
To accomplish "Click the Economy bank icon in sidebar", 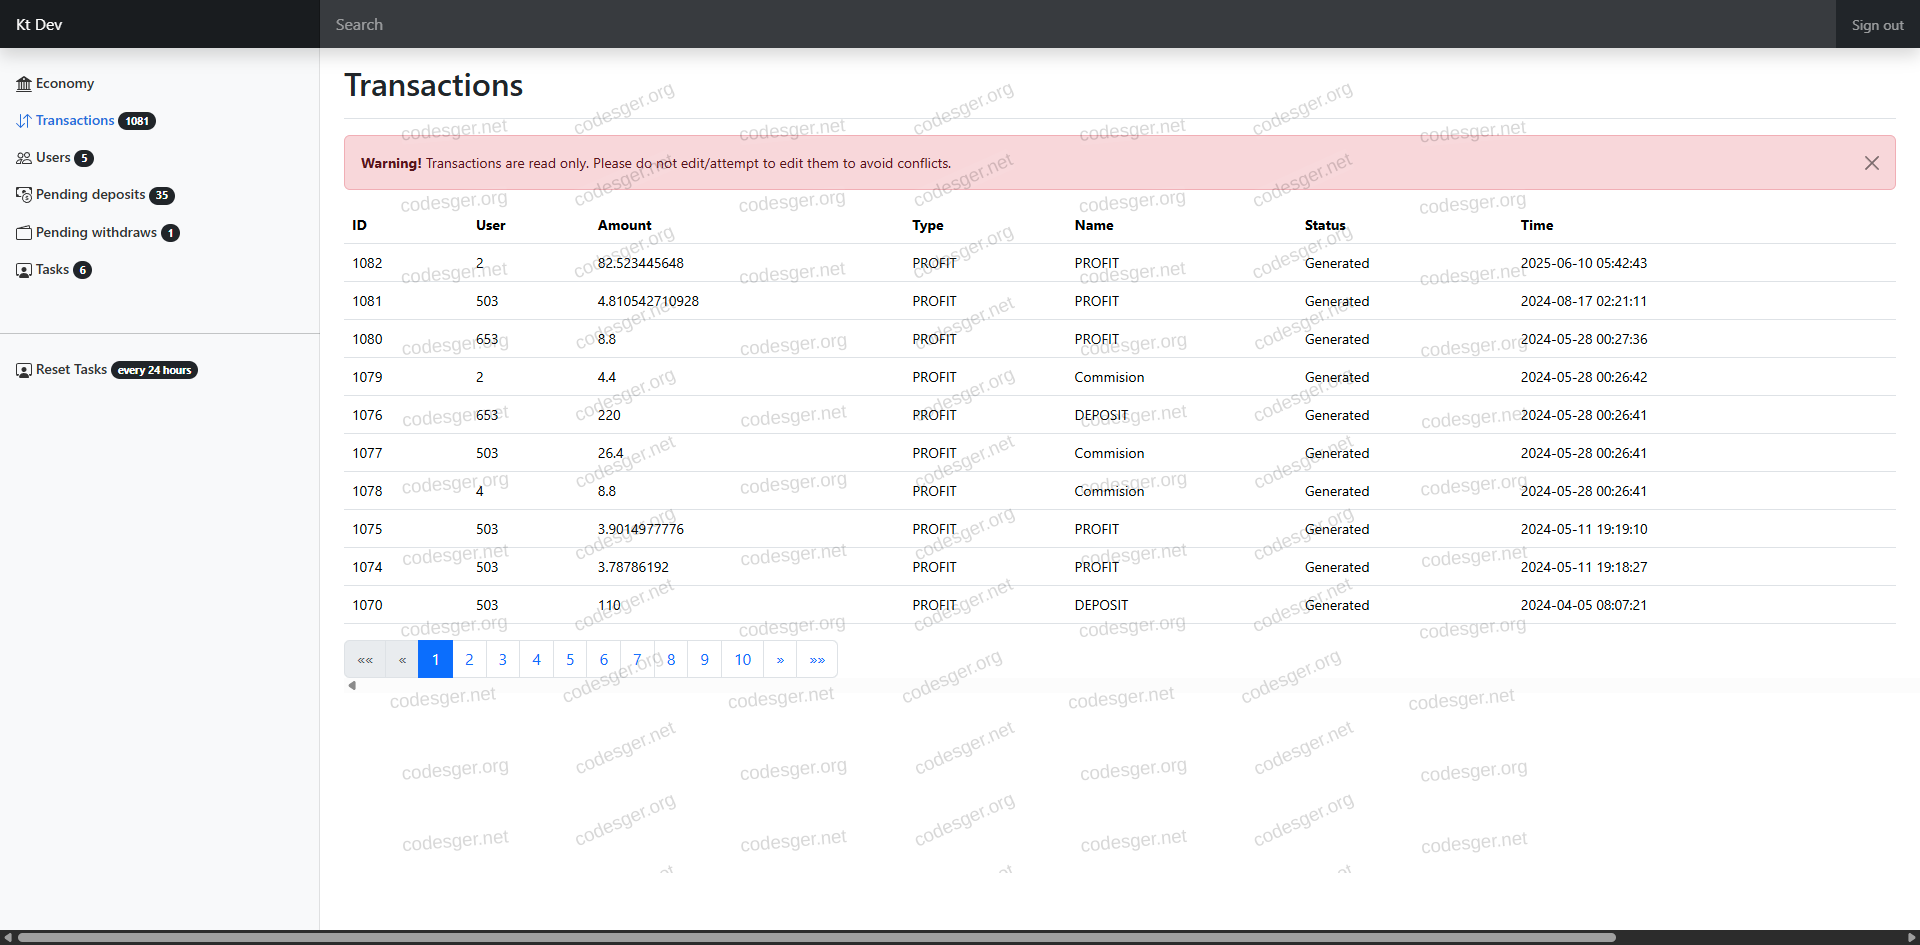I will click(x=24, y=84).
